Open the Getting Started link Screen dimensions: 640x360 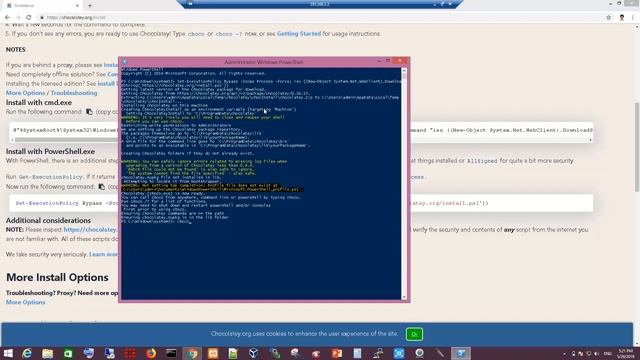point(299,34)
